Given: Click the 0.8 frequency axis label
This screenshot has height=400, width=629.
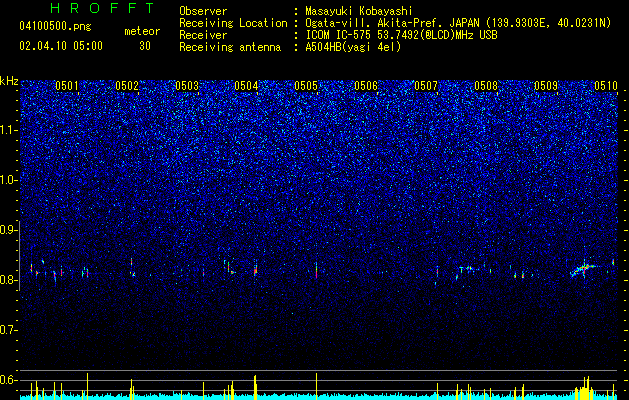Looking at the screenshot, I should (x=9, y=280).
